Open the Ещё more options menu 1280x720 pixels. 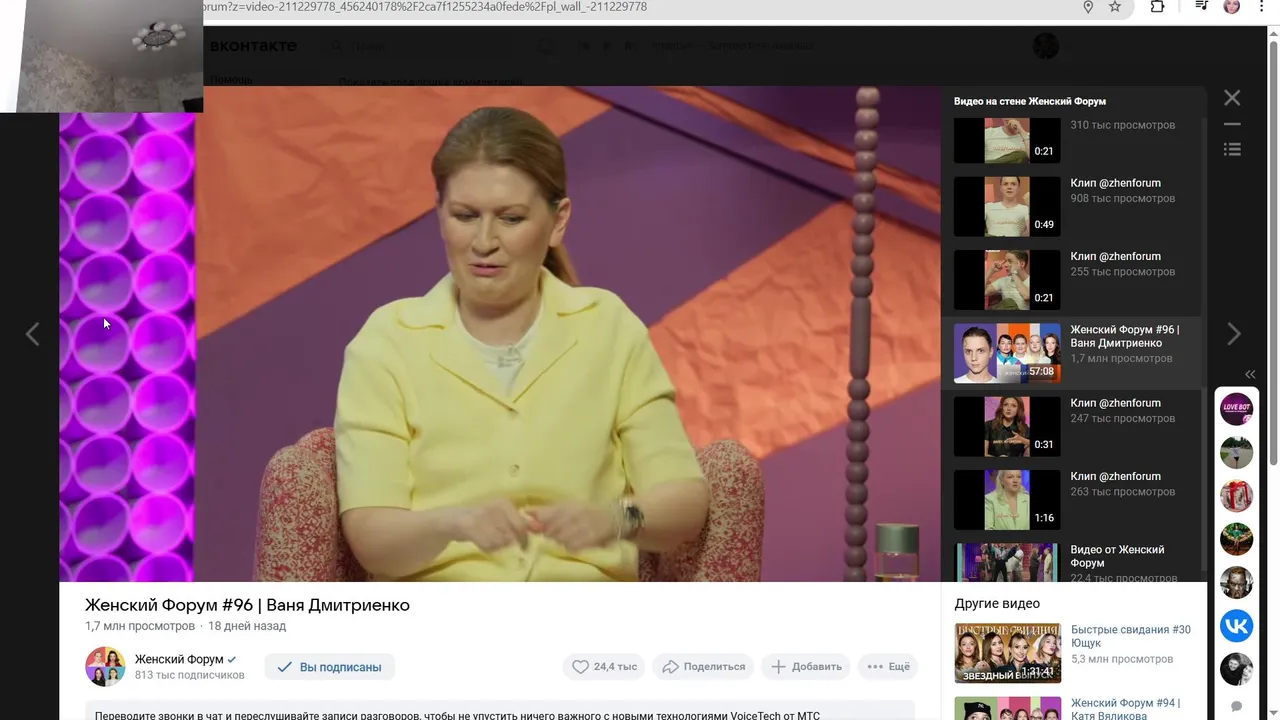888,667
